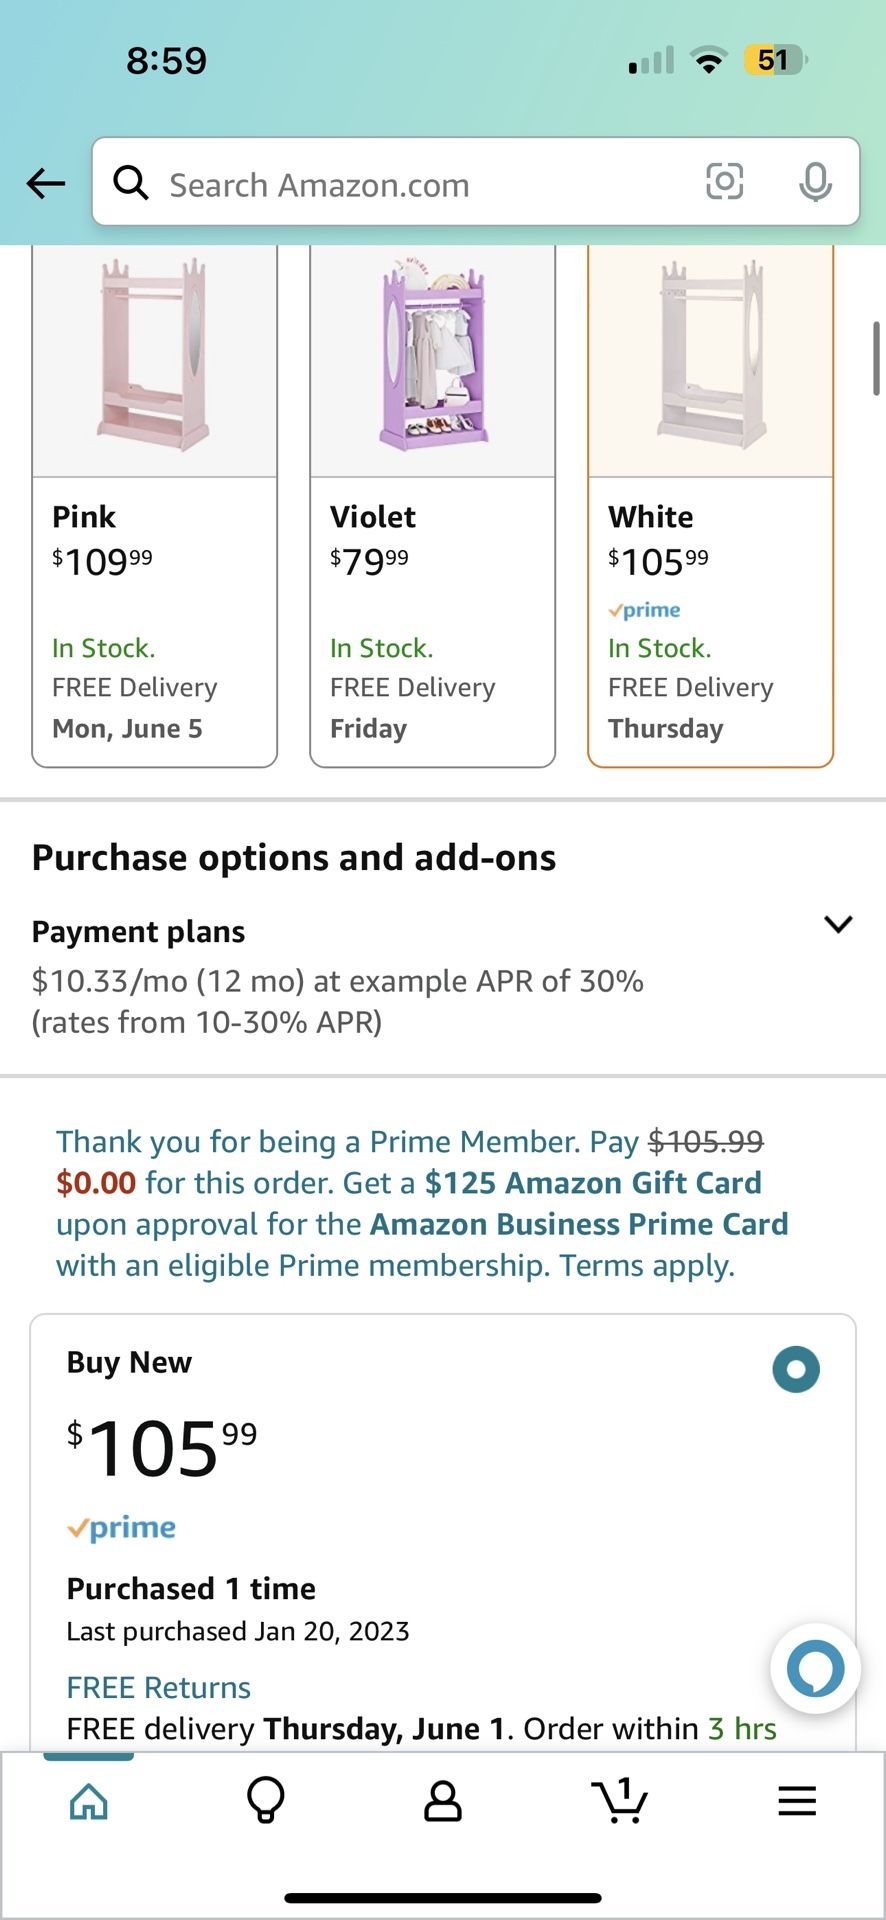The height and width of the screenshot is (1920, 886).
Task: Open camera lens search icon
Action: tap(724, 182)
